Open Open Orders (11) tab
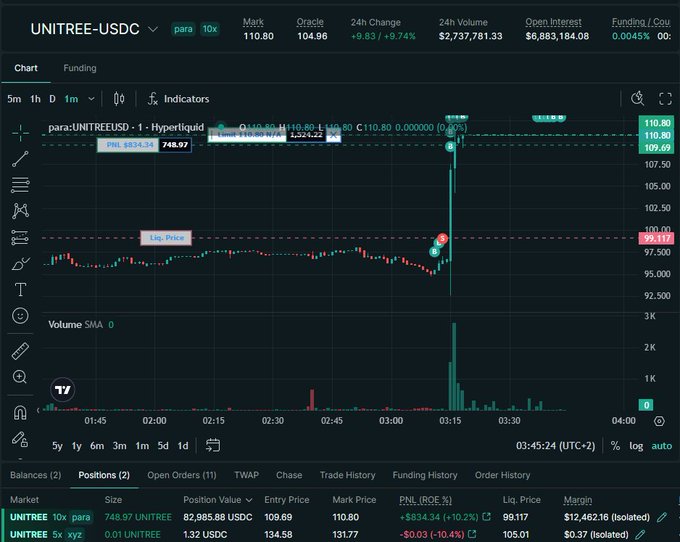 click(x=182, y=475)
